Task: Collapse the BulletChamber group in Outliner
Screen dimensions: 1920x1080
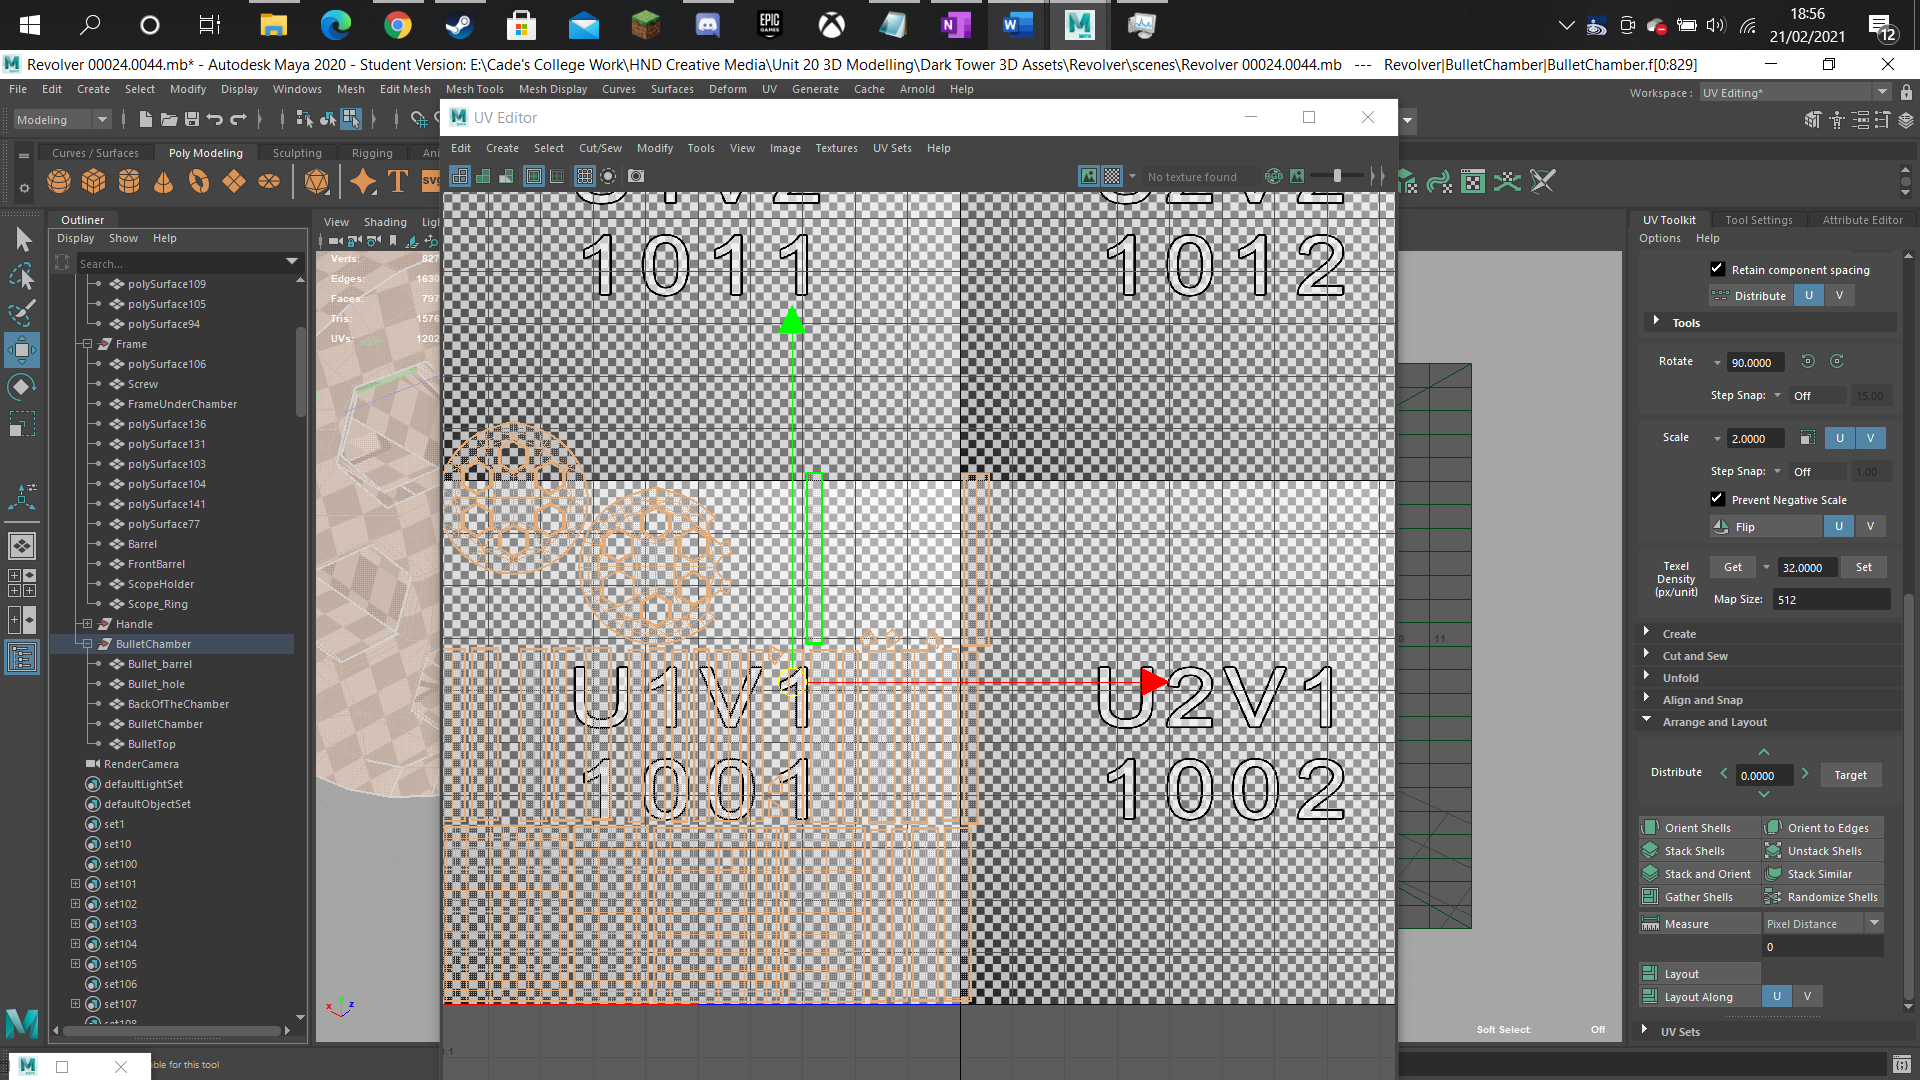Action: coord(88,644)
